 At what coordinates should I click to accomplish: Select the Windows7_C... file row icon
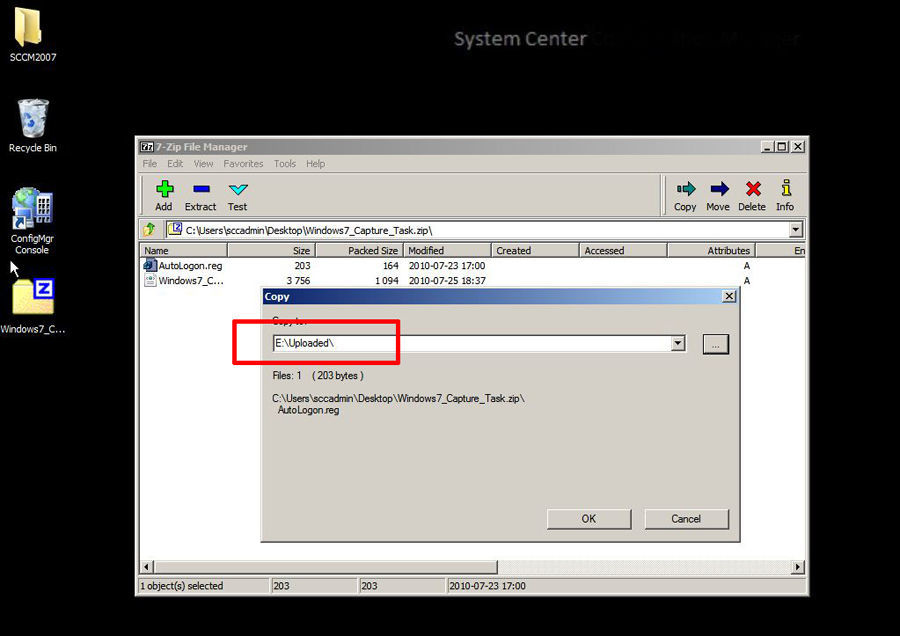pos(150,280)
